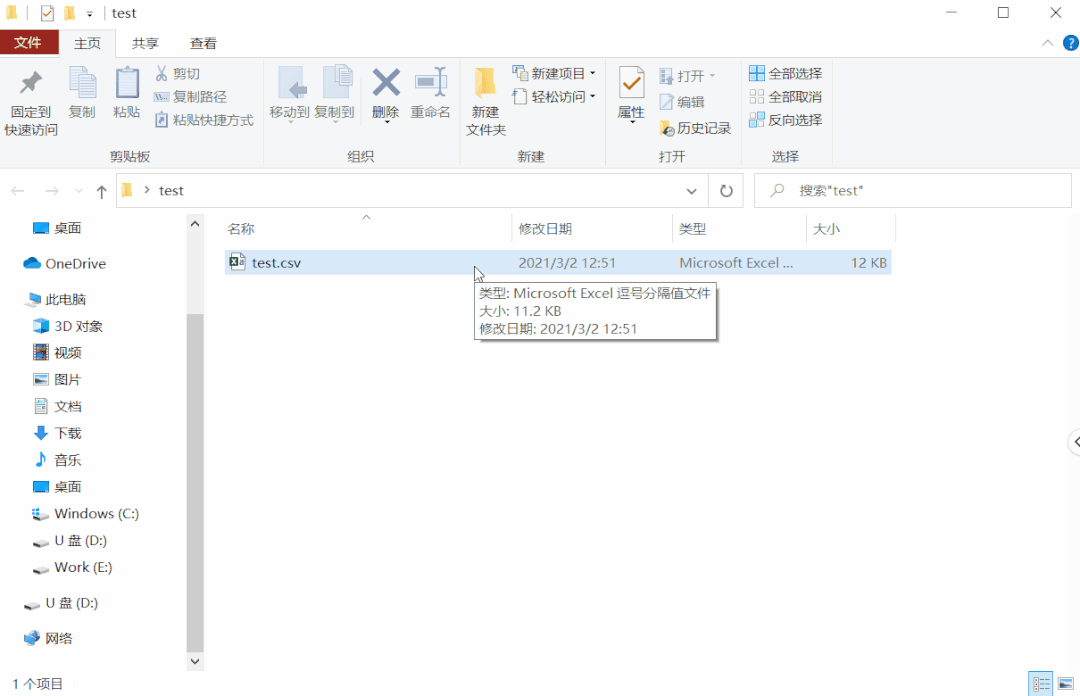Click new folder icon in title bar
Image resolution: width=1080 pixels, height=696 pixels.
(x=69, y=13)
